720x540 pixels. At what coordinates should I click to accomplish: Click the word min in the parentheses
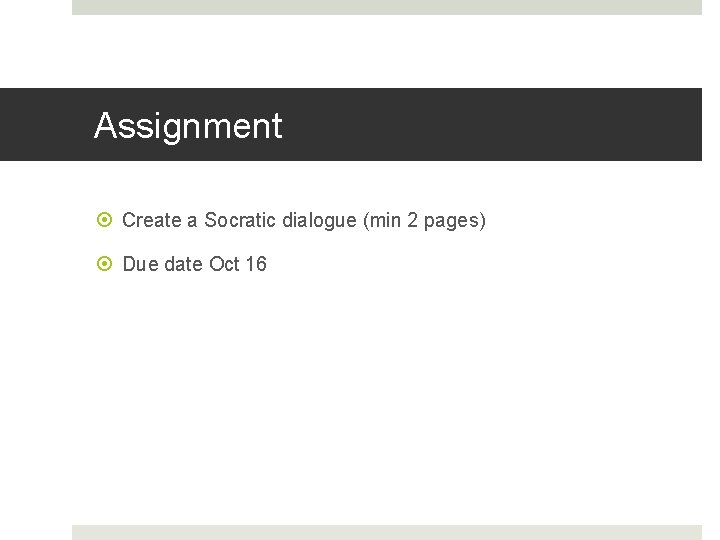pos(385,220)
